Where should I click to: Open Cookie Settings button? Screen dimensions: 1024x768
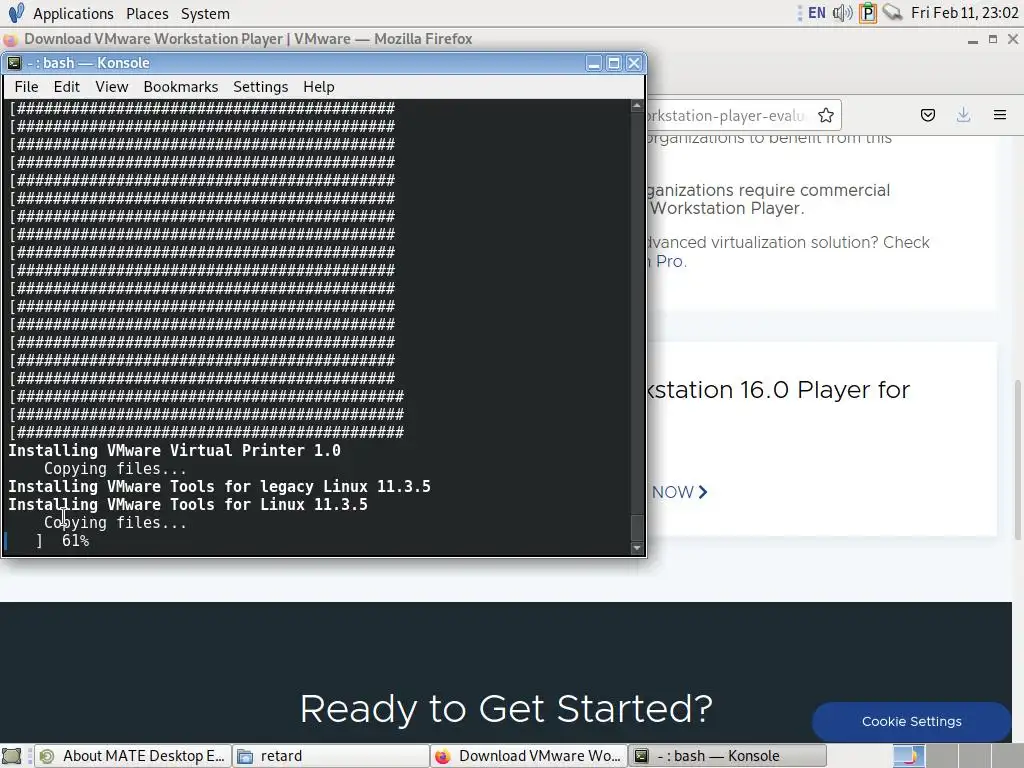[x=912, y=722]
